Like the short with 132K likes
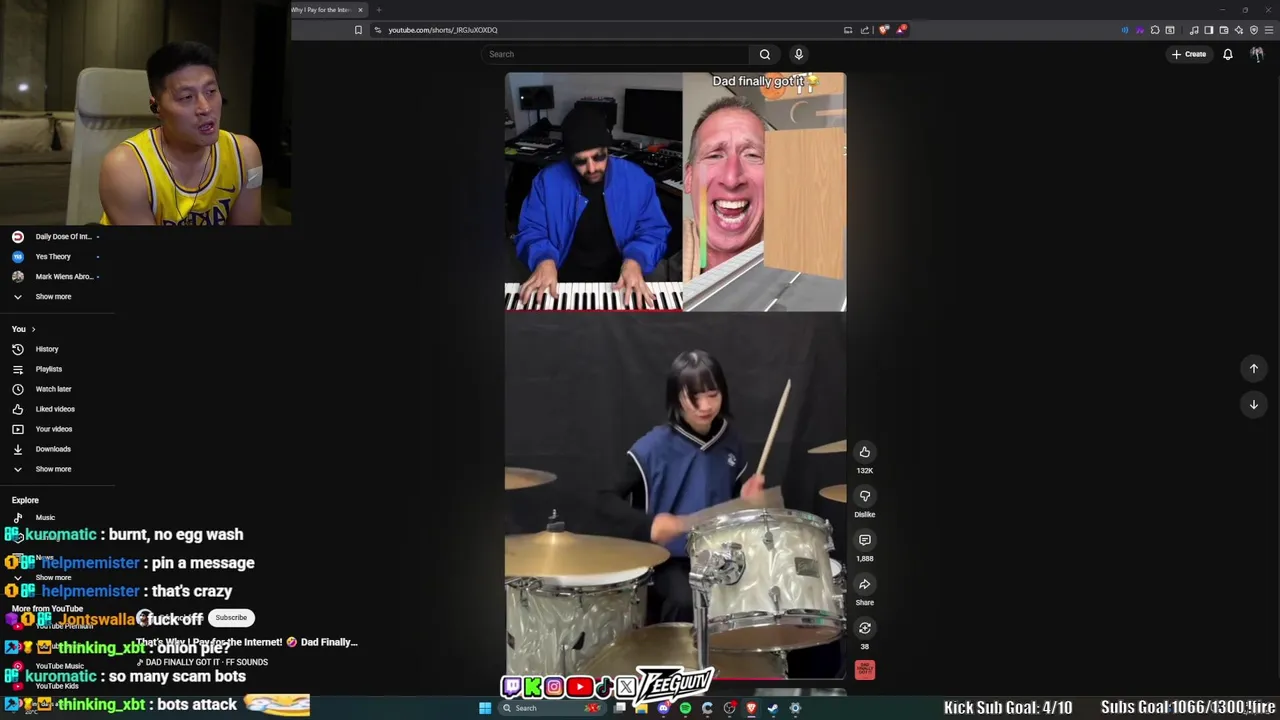The image size is (1280, 720). pos(865,452)
